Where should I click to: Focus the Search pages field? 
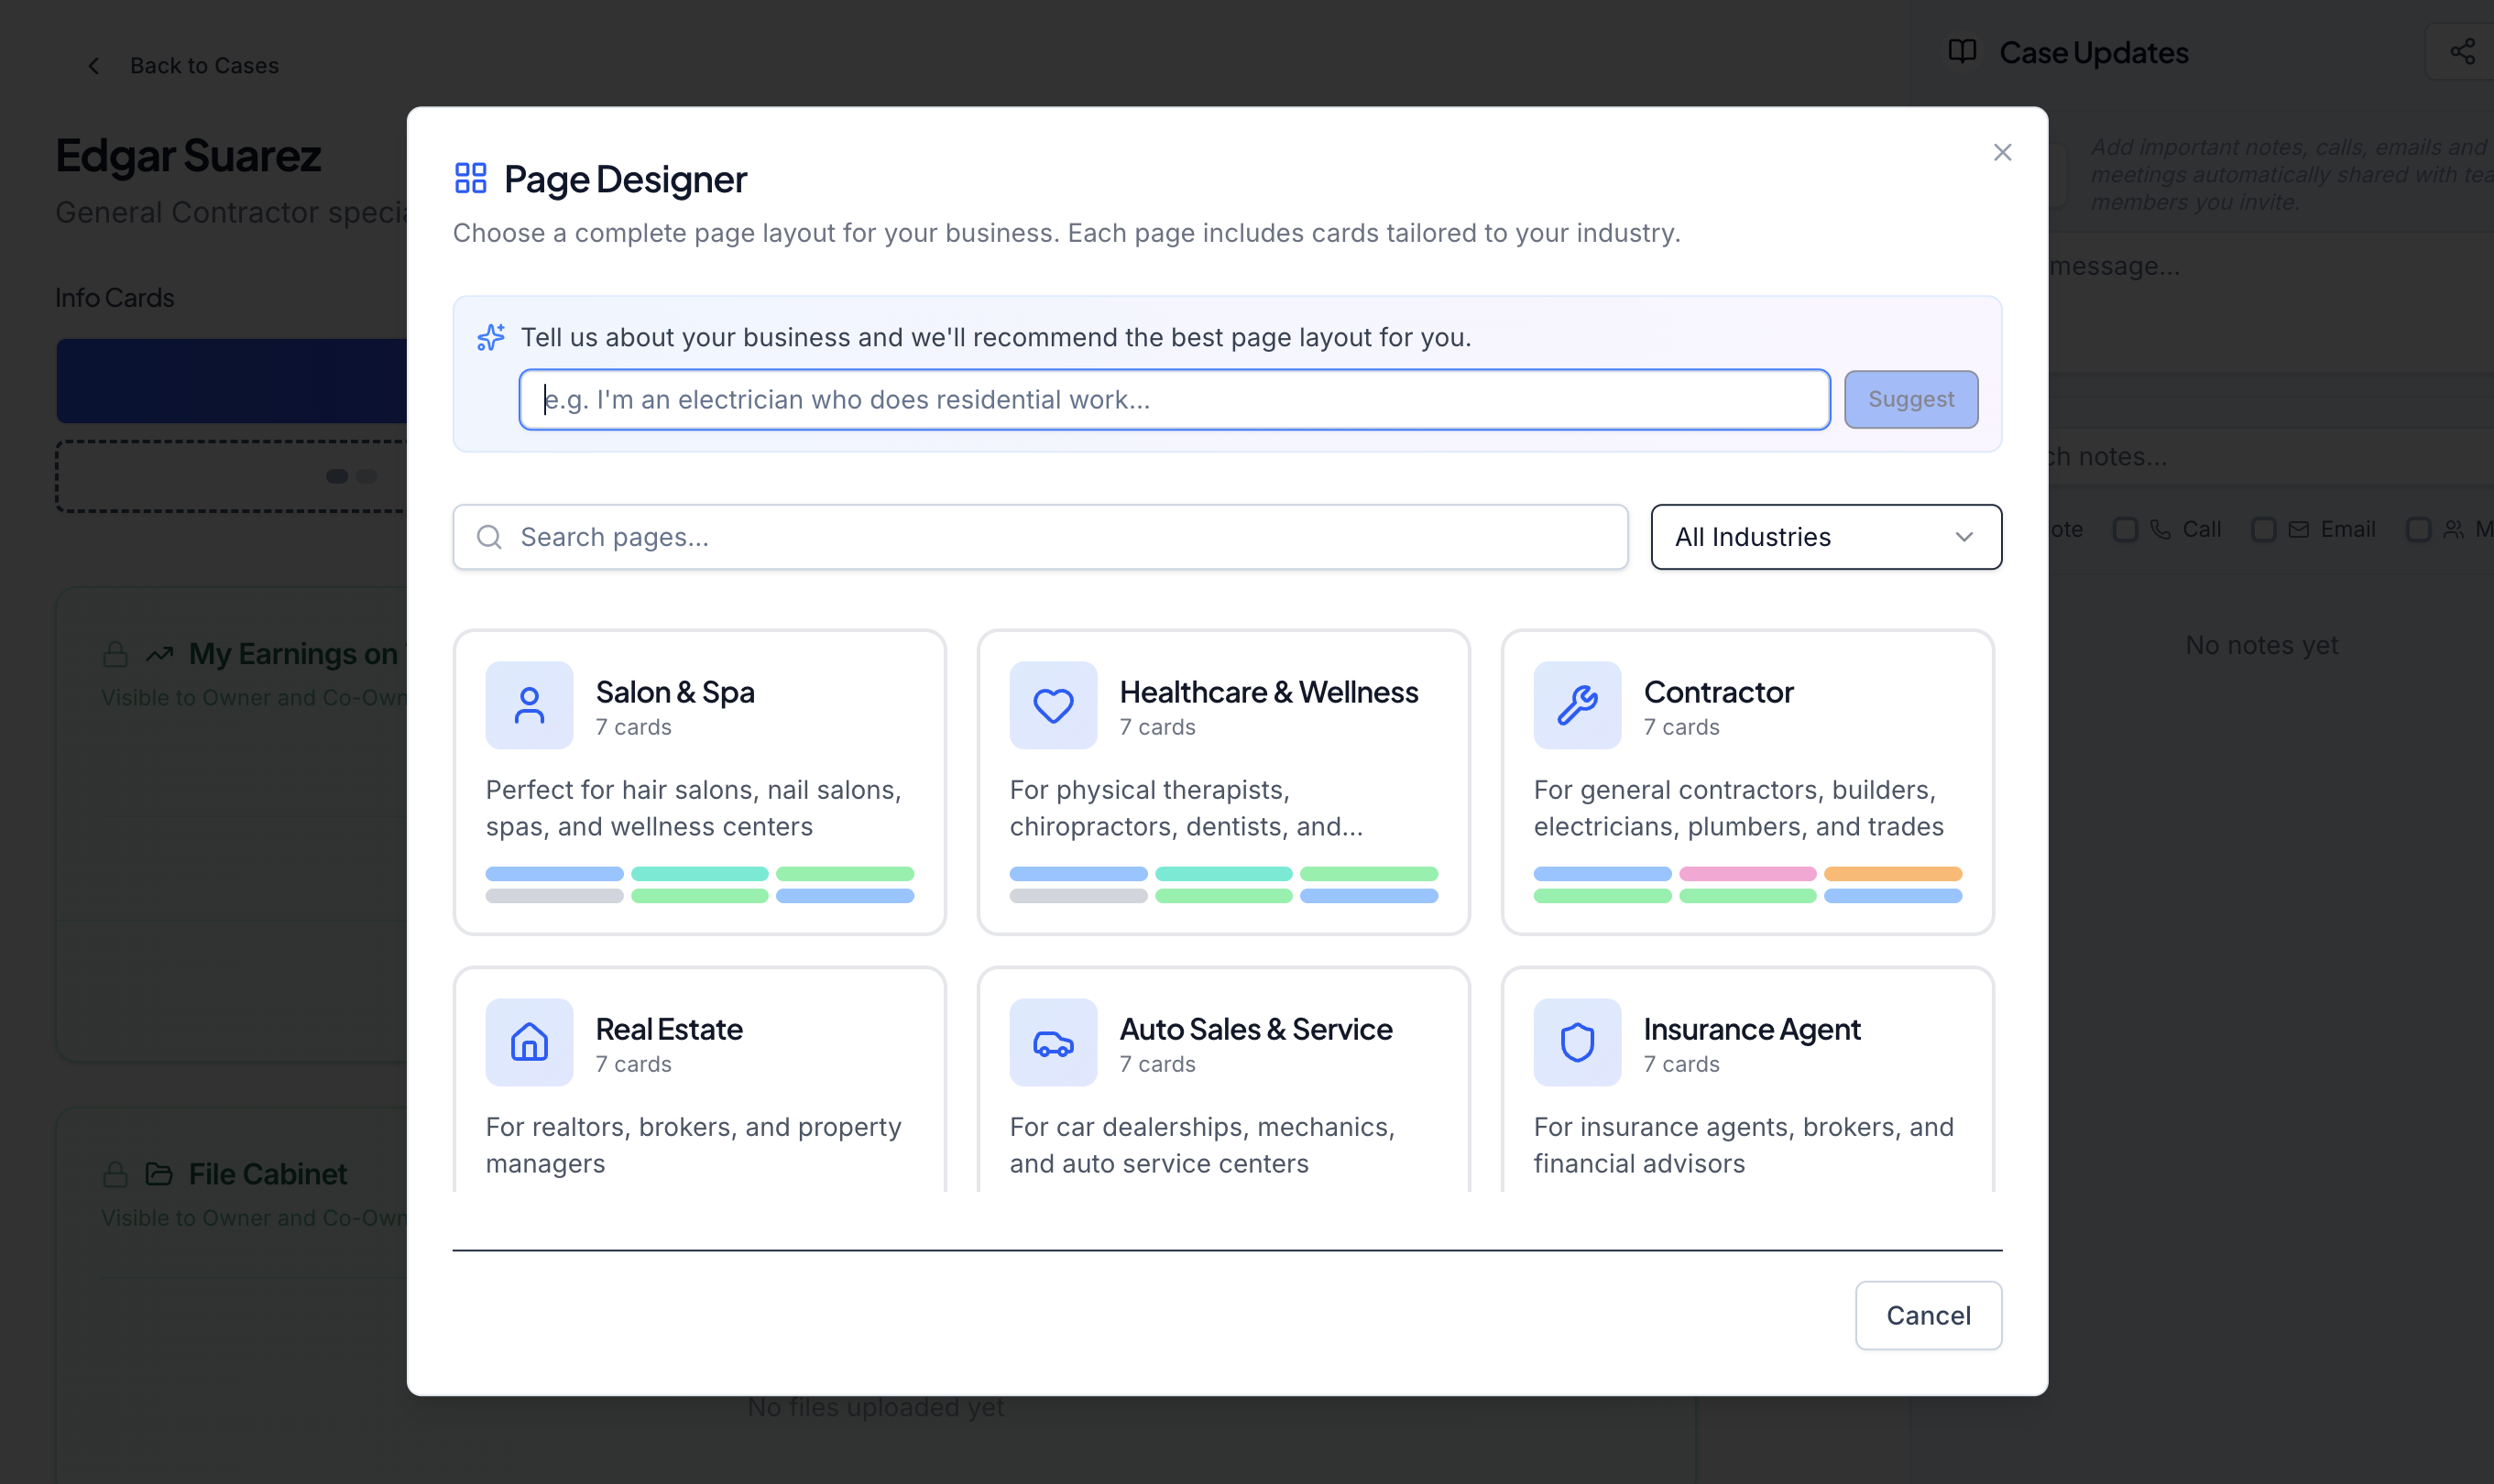(x=1040, y=537)
